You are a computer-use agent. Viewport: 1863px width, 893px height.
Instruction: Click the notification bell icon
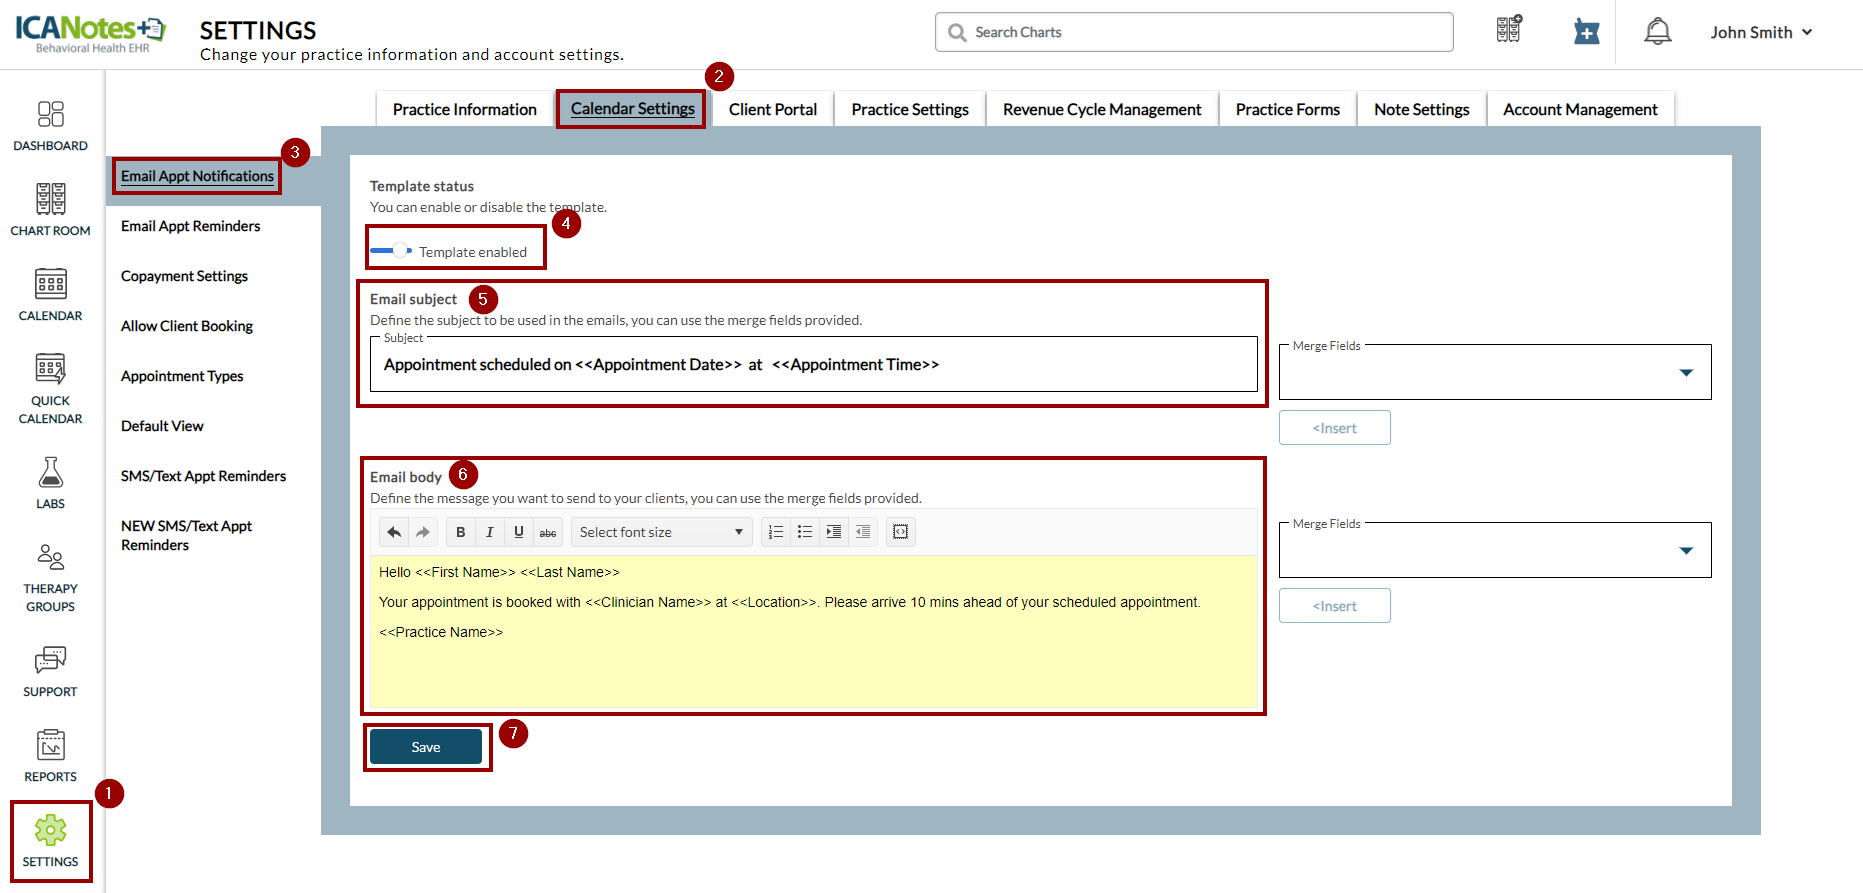click(x=1657, y=32)
